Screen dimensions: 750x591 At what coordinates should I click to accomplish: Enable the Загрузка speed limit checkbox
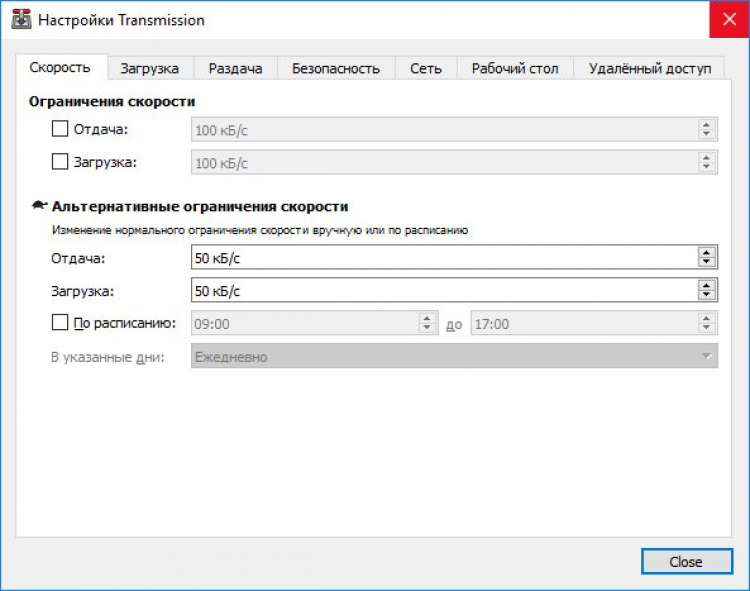point(60,162)
